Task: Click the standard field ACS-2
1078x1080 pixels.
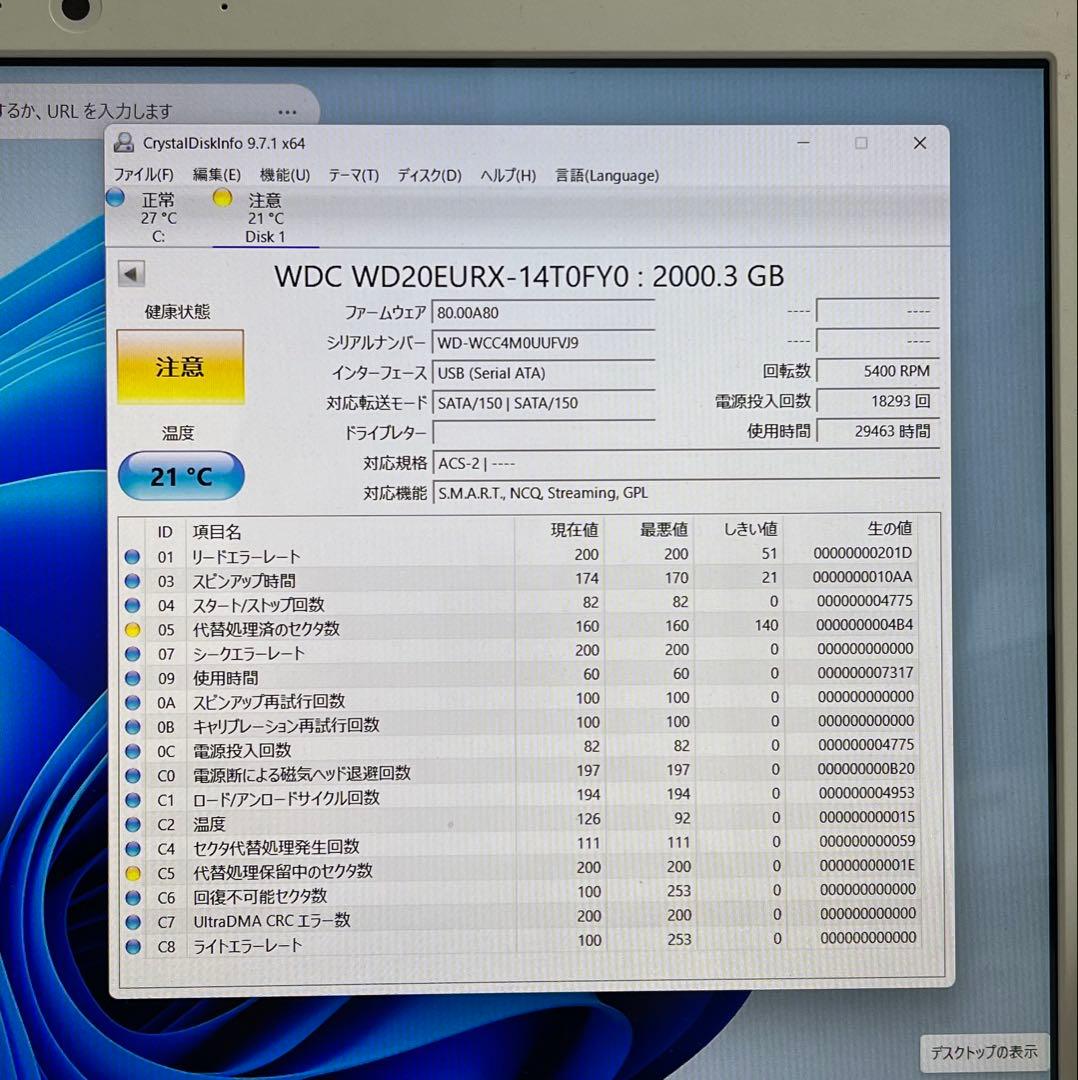Action: [x=686, y=464]
